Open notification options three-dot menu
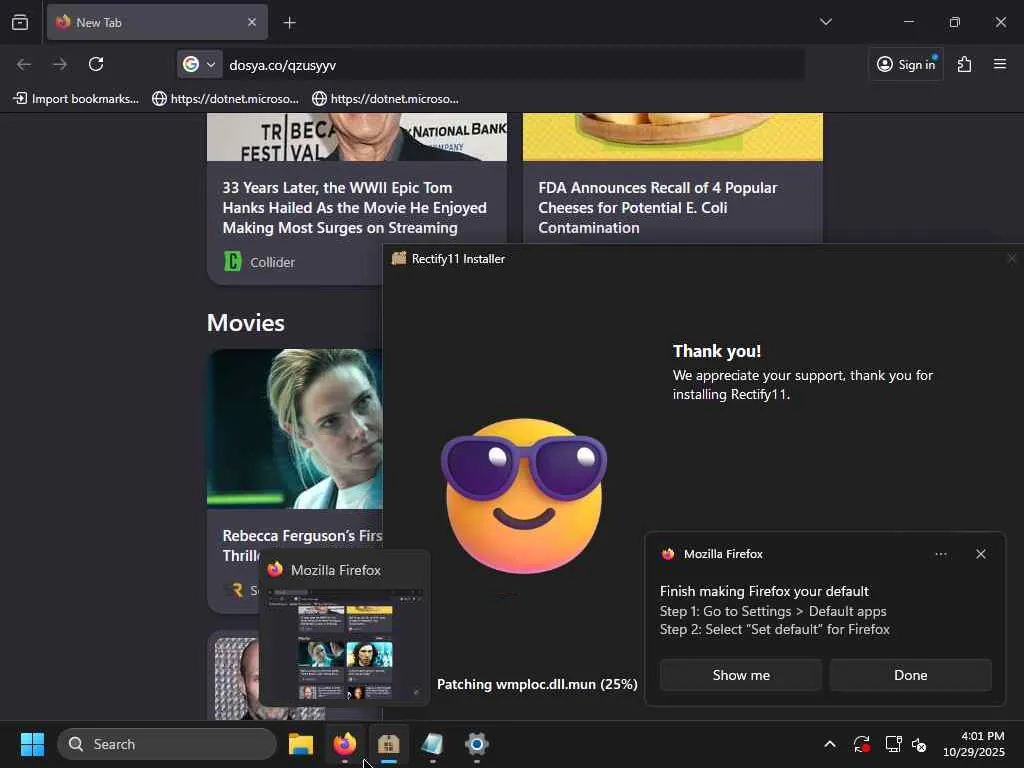Viewport: 1024px width, 768px height. click(940, 554)
